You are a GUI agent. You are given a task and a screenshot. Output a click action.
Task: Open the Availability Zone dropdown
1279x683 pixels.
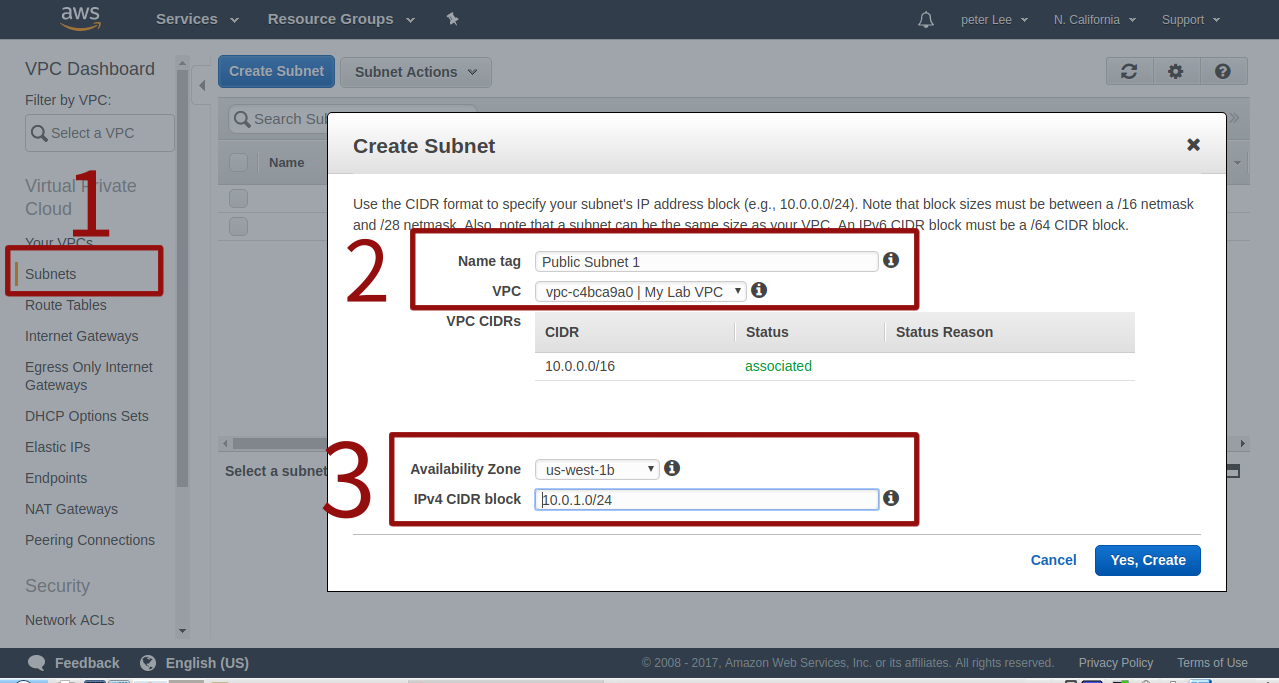pos(596,469)
